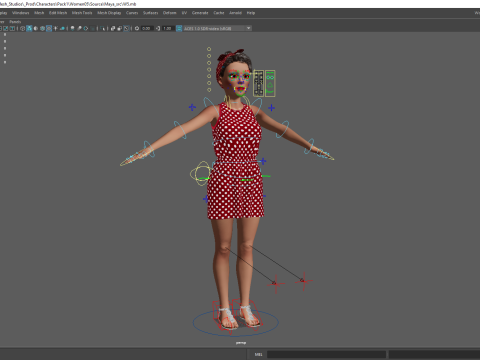This screenshot has height=360, width=480.
Task: Click X-ray active components icon
Action: [119, 29]
